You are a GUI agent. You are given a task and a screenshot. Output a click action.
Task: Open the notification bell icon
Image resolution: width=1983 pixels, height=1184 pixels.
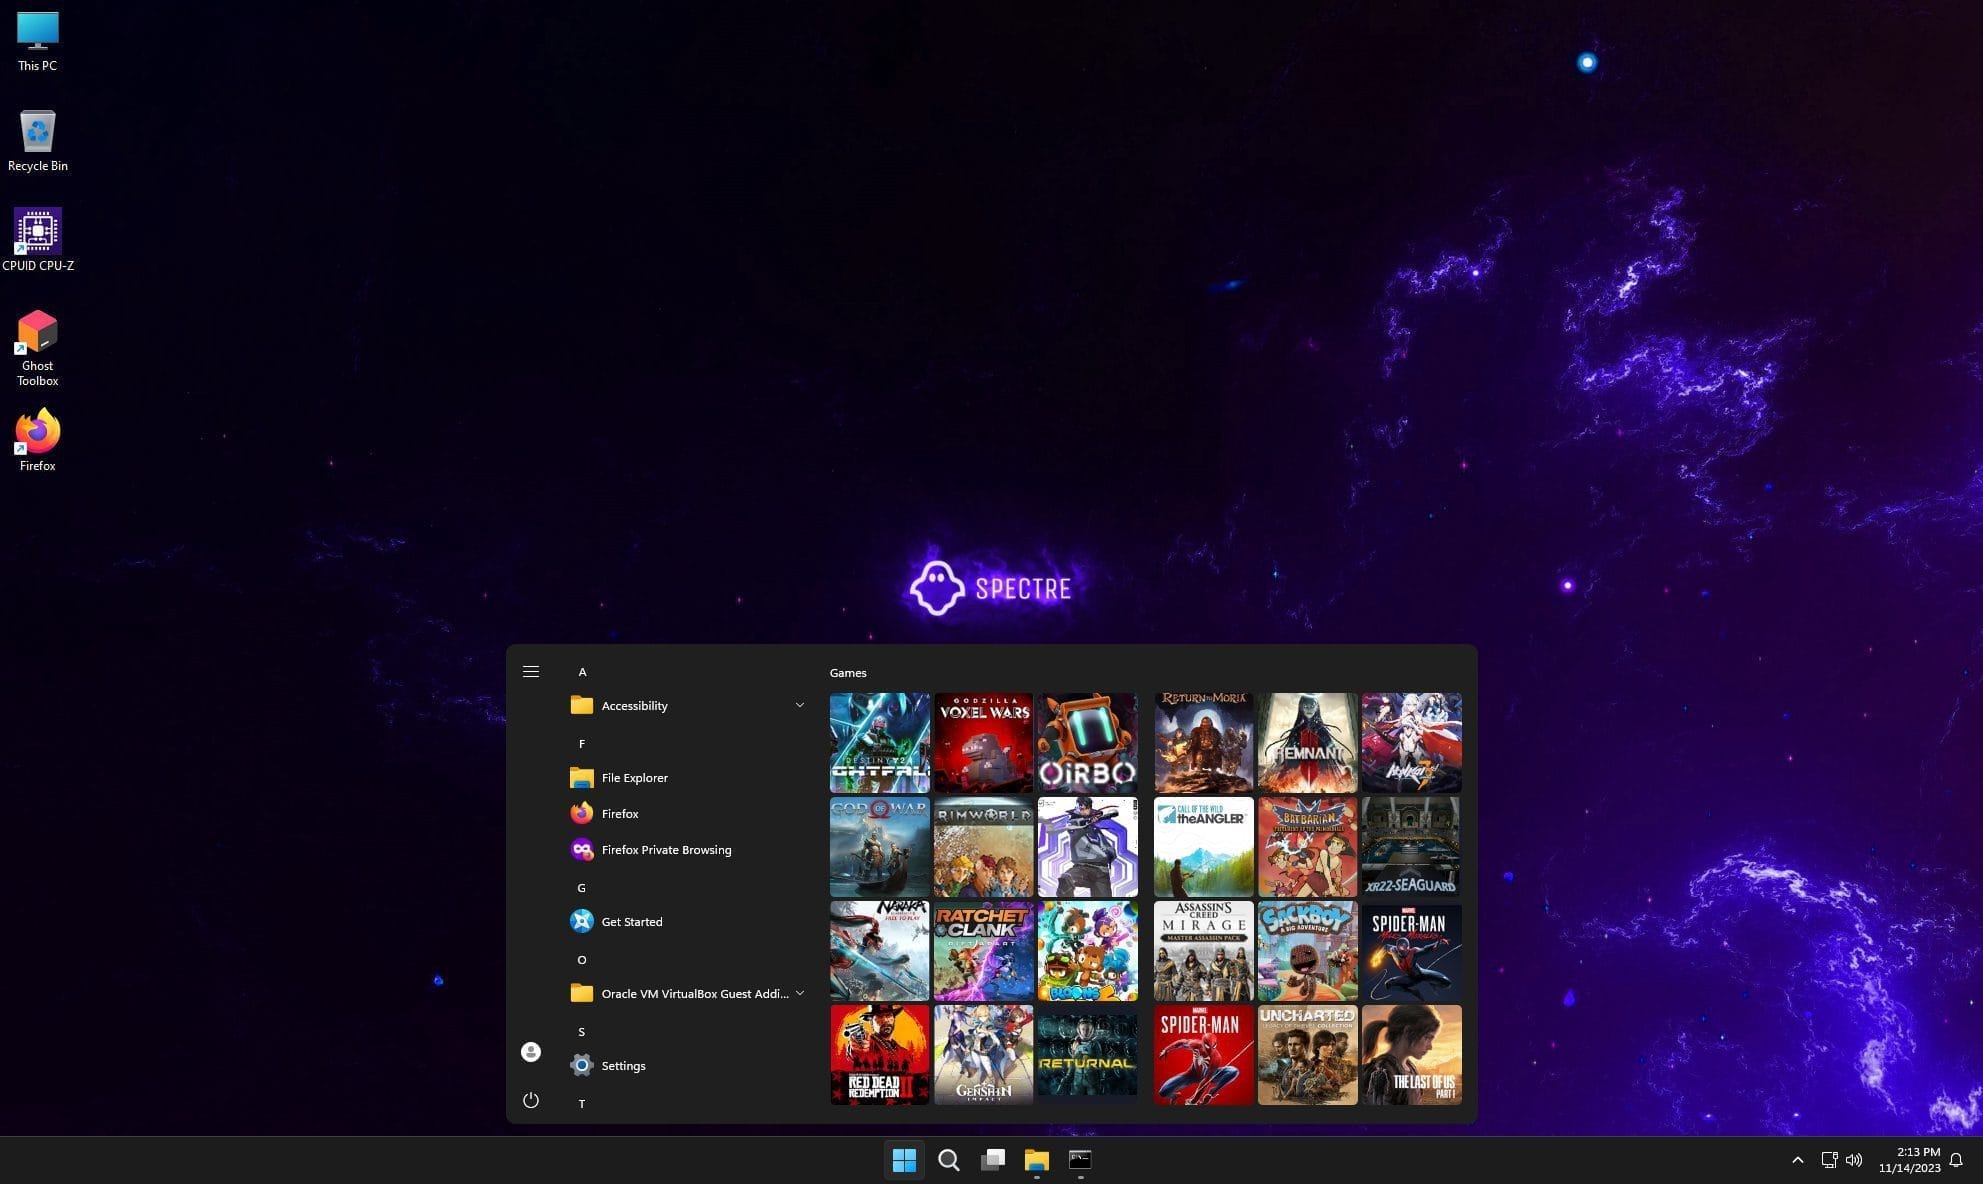[x=1957, y=1160]
